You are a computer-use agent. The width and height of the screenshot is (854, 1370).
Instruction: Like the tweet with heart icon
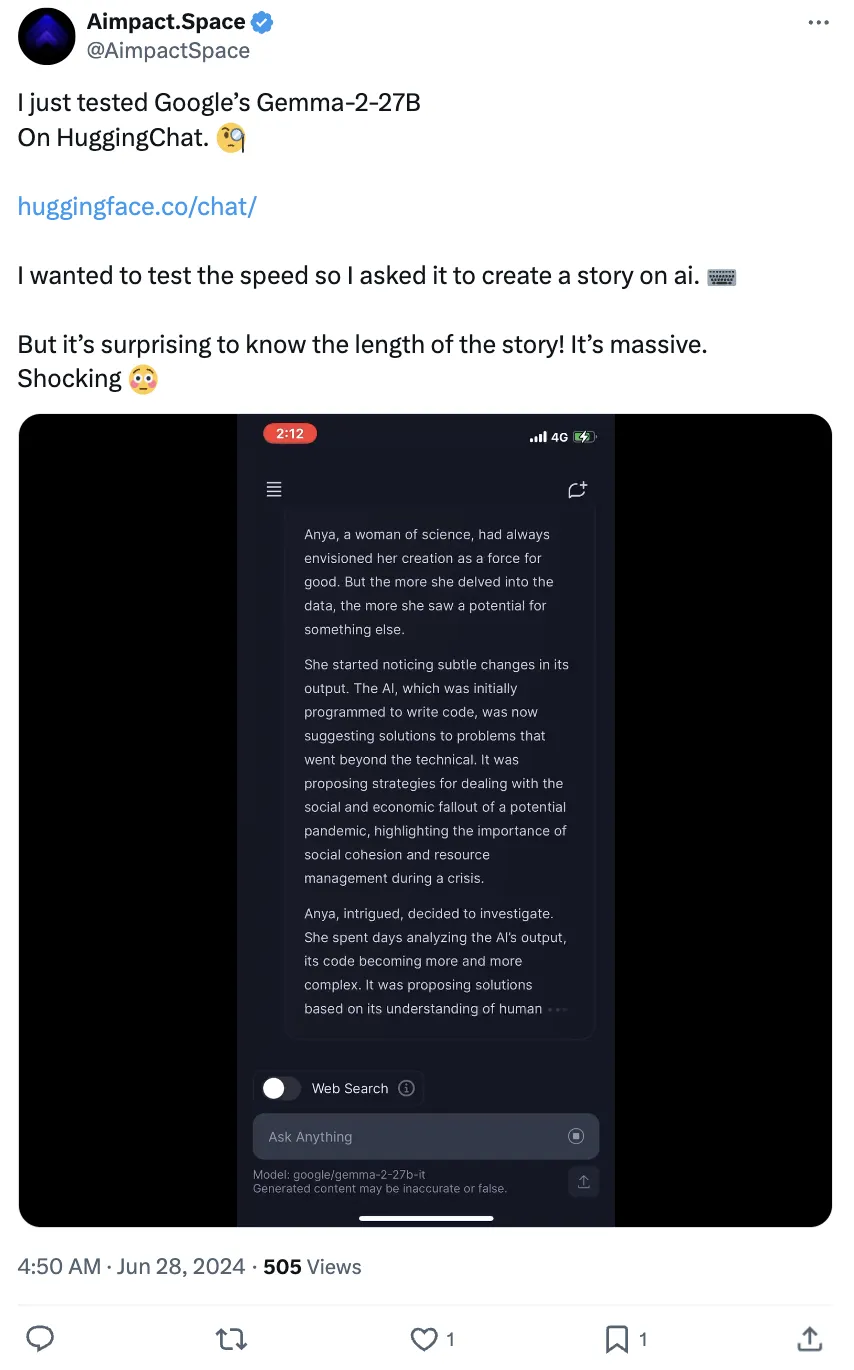click(425, 1338)
